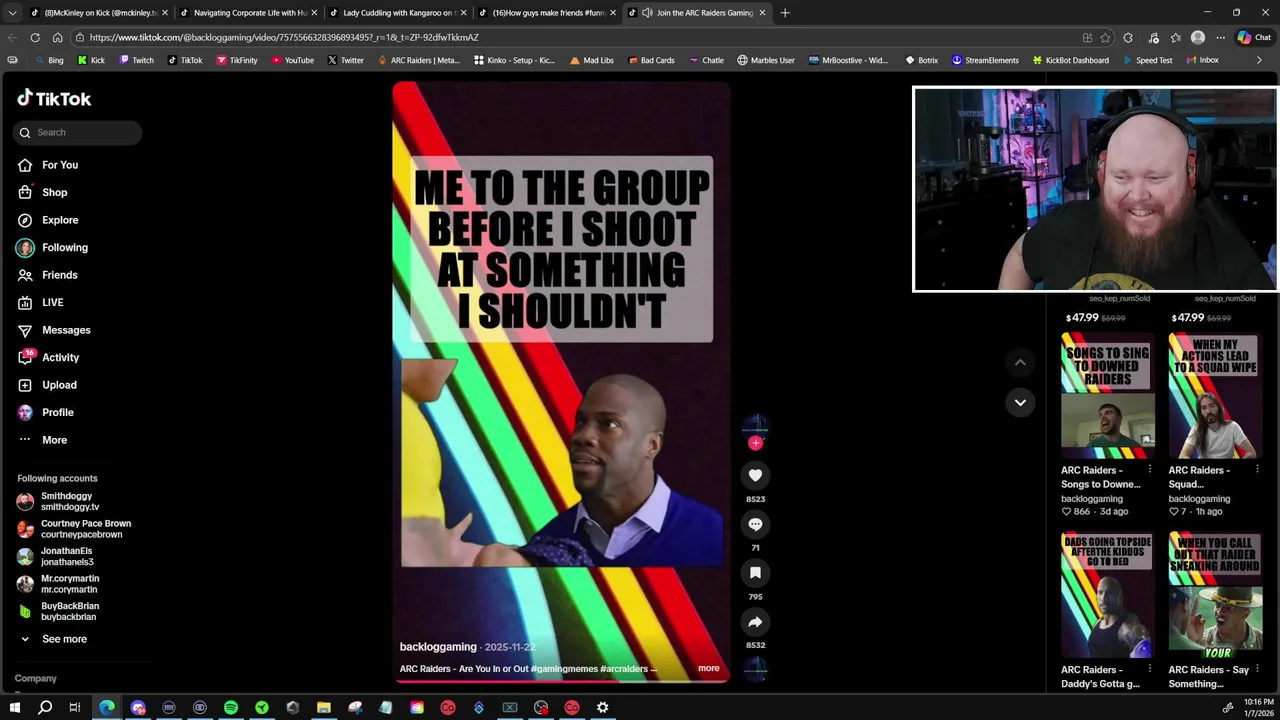Open the Friends page

[x=59, y=275]
